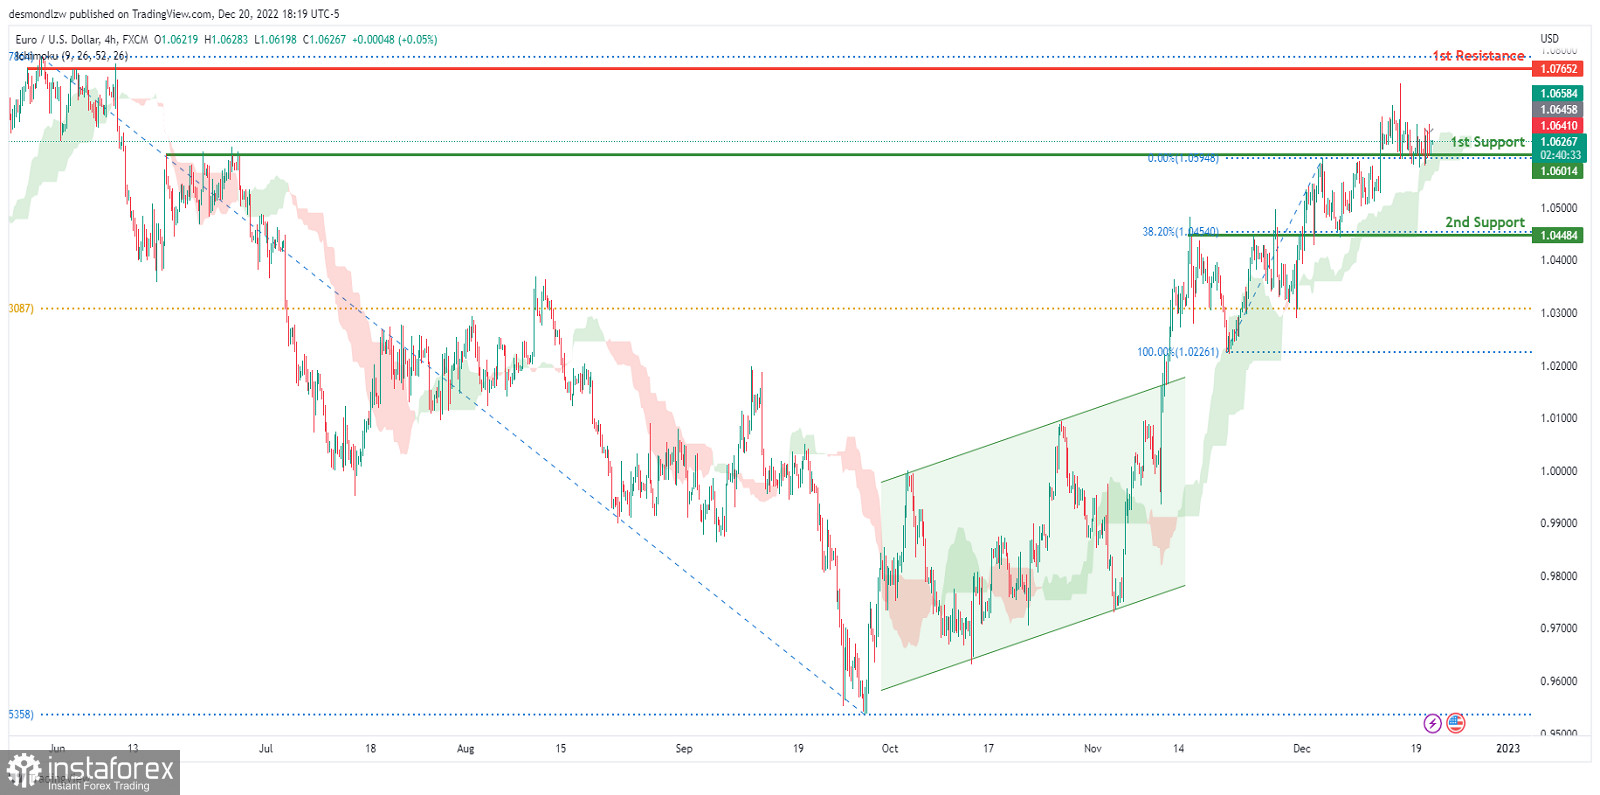
Task: Click the 0.00%(1.05948) Fibonacci level label
Action: click(x=1183, y=158)
